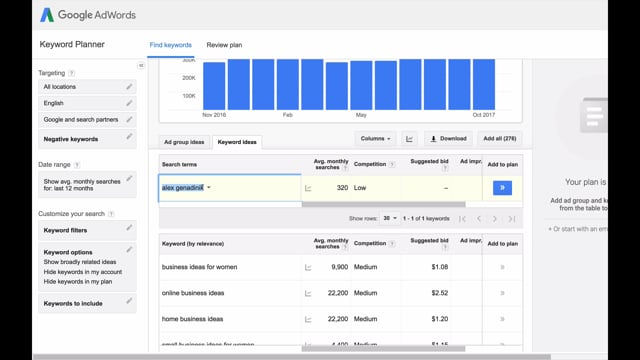Download the keyword ideas
This screenshot has width=640, height=360.
tap(448, 139)
